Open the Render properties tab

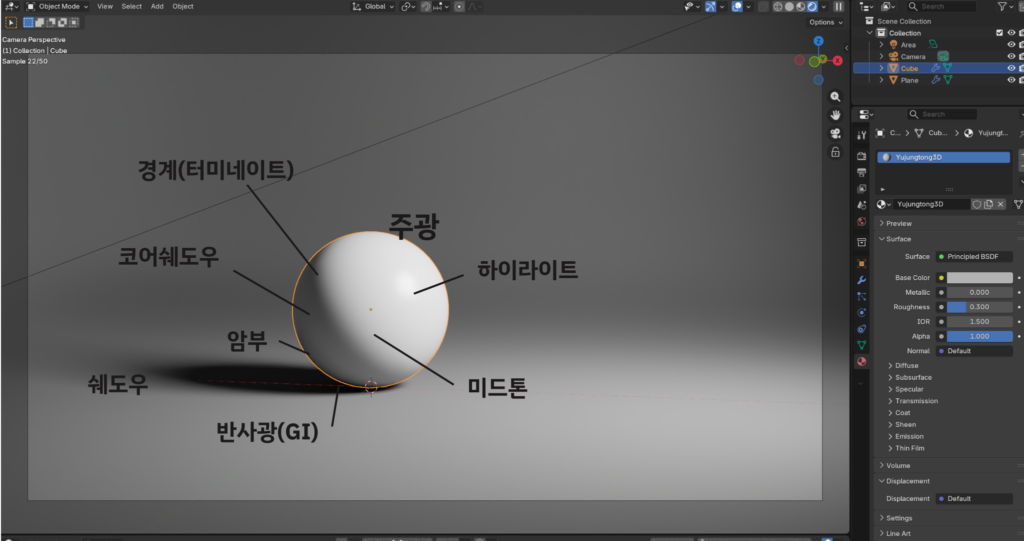(x=861, y=156)
